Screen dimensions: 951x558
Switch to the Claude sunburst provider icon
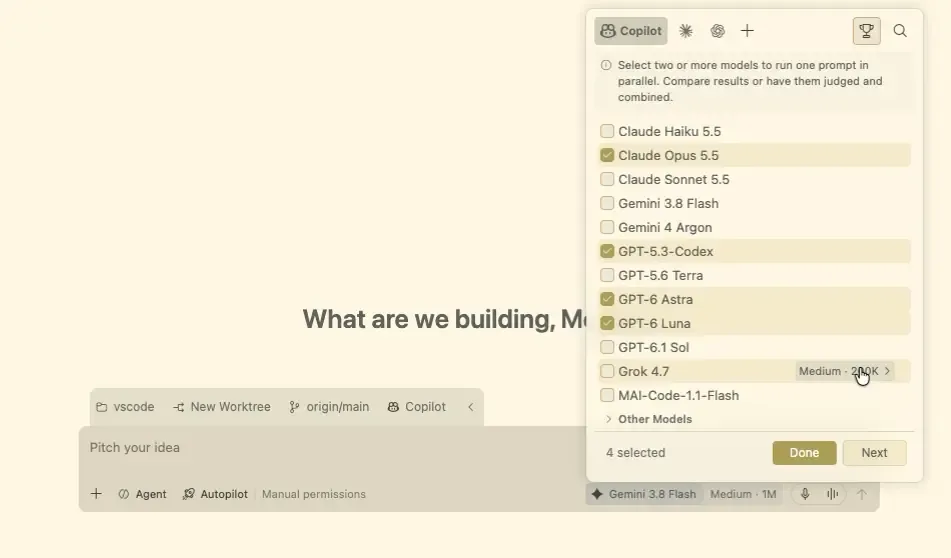[x=686, y=31]
